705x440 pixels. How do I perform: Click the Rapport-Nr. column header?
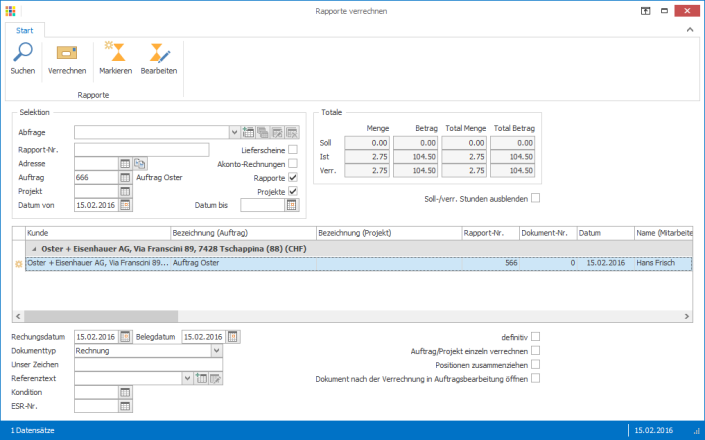coord(489,232)
